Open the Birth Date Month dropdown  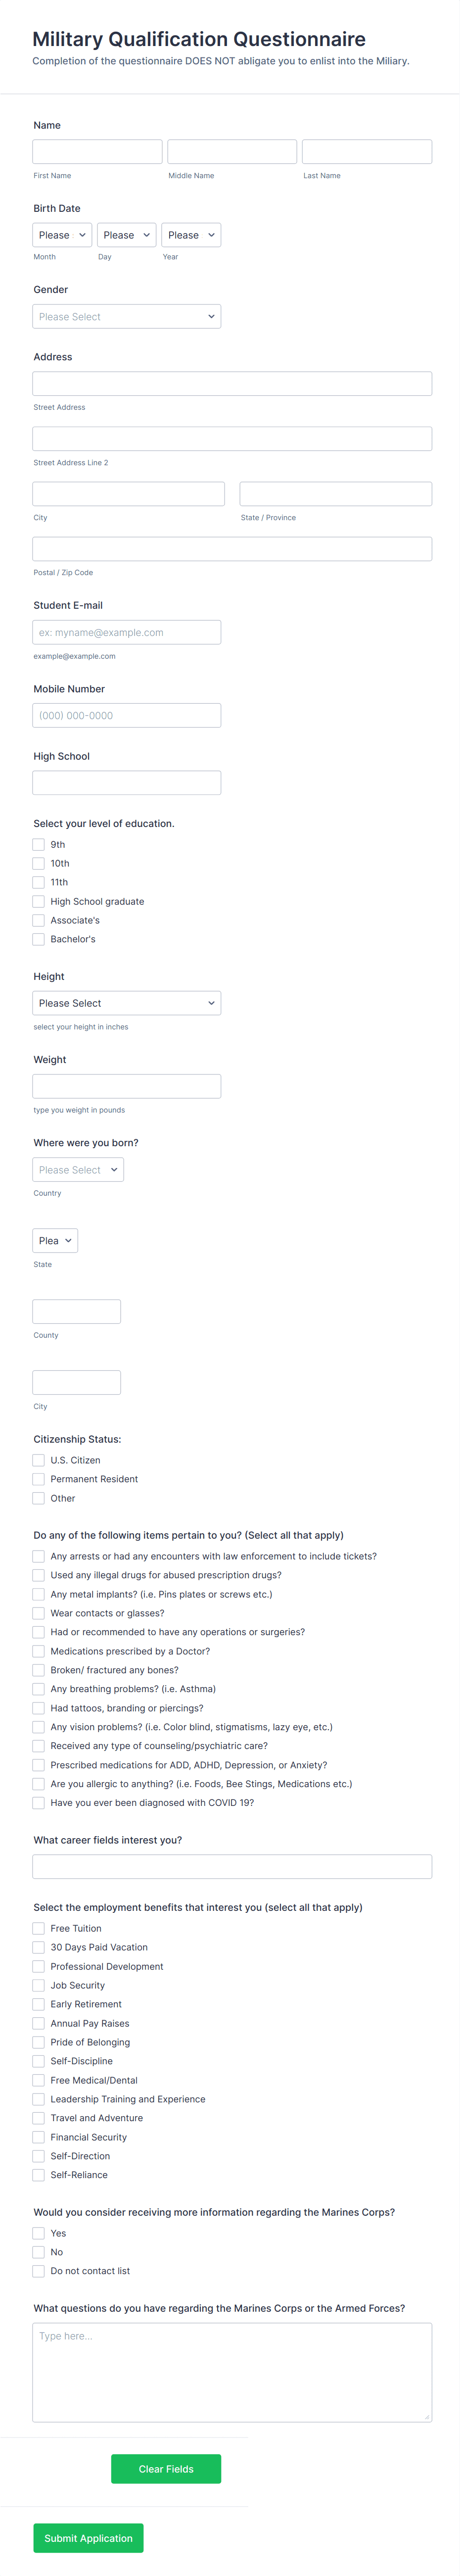coord(61,234)
